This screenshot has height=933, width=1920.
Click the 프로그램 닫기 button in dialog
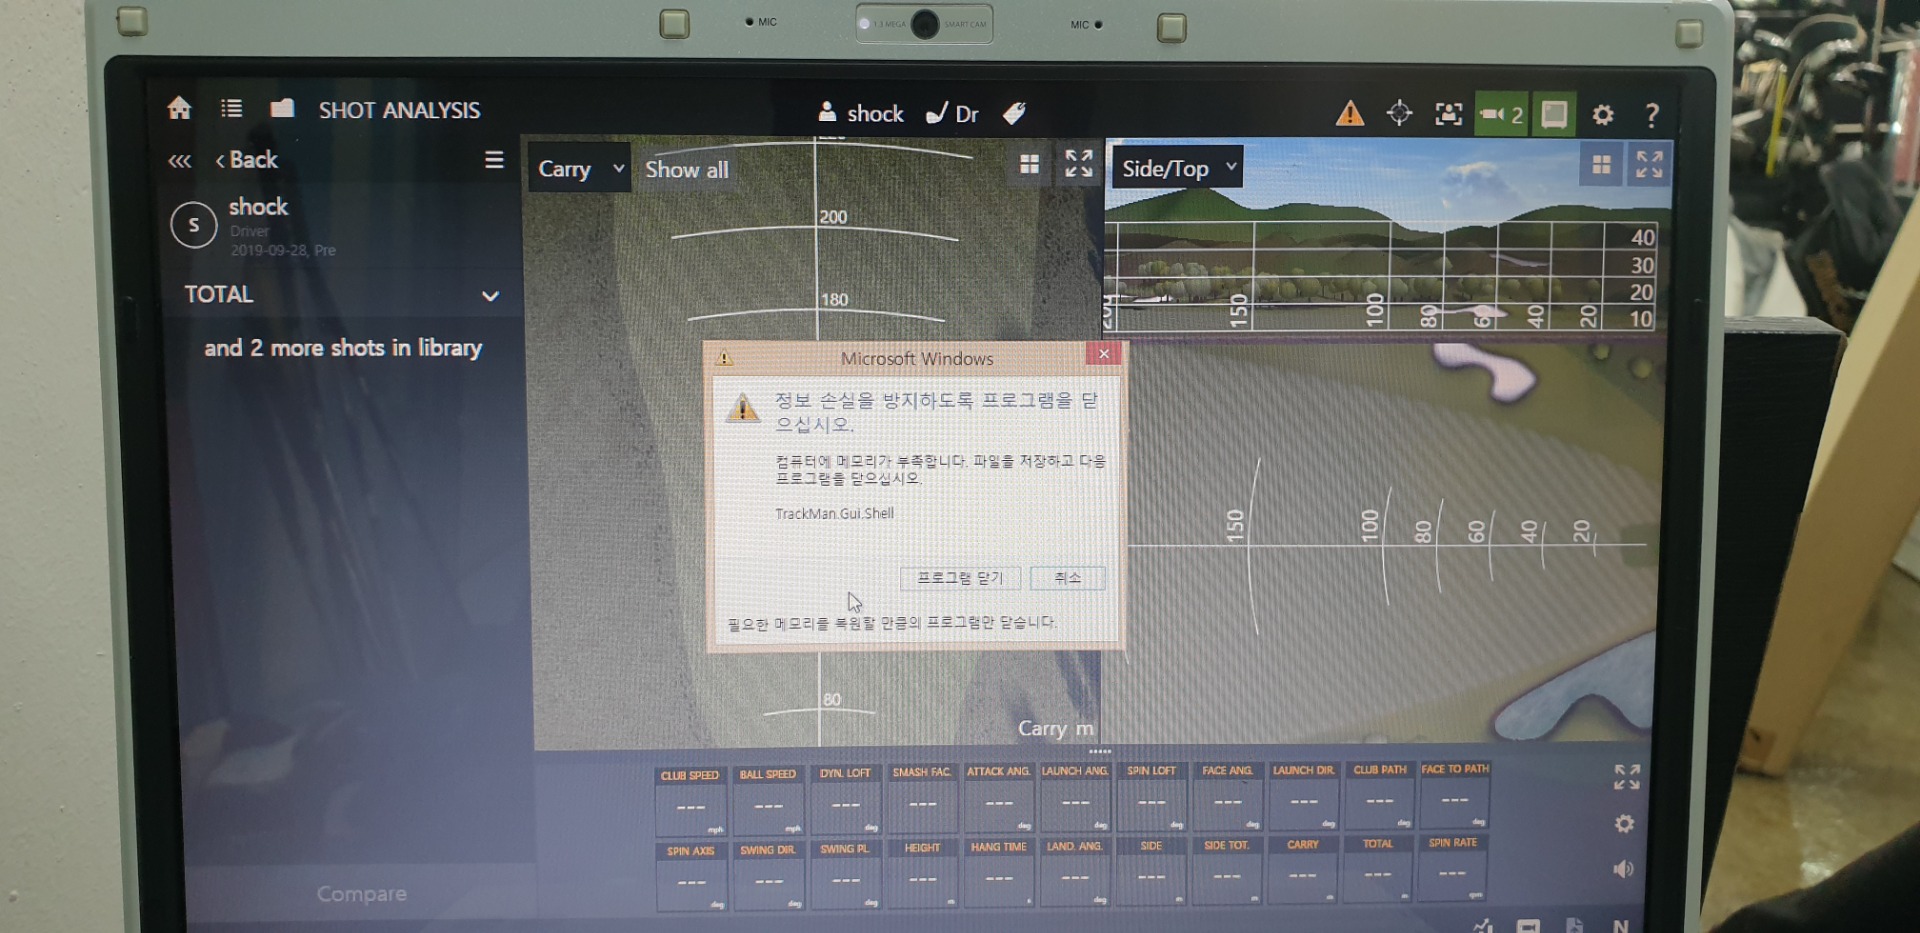click(959, 578)
